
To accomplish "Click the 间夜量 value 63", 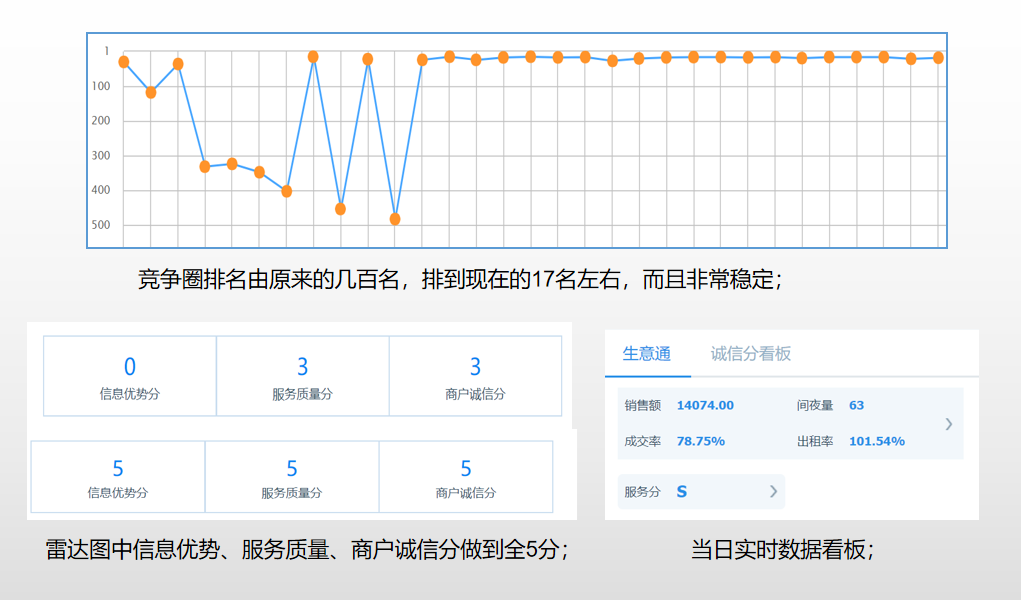I will click(x=856, y=405).
